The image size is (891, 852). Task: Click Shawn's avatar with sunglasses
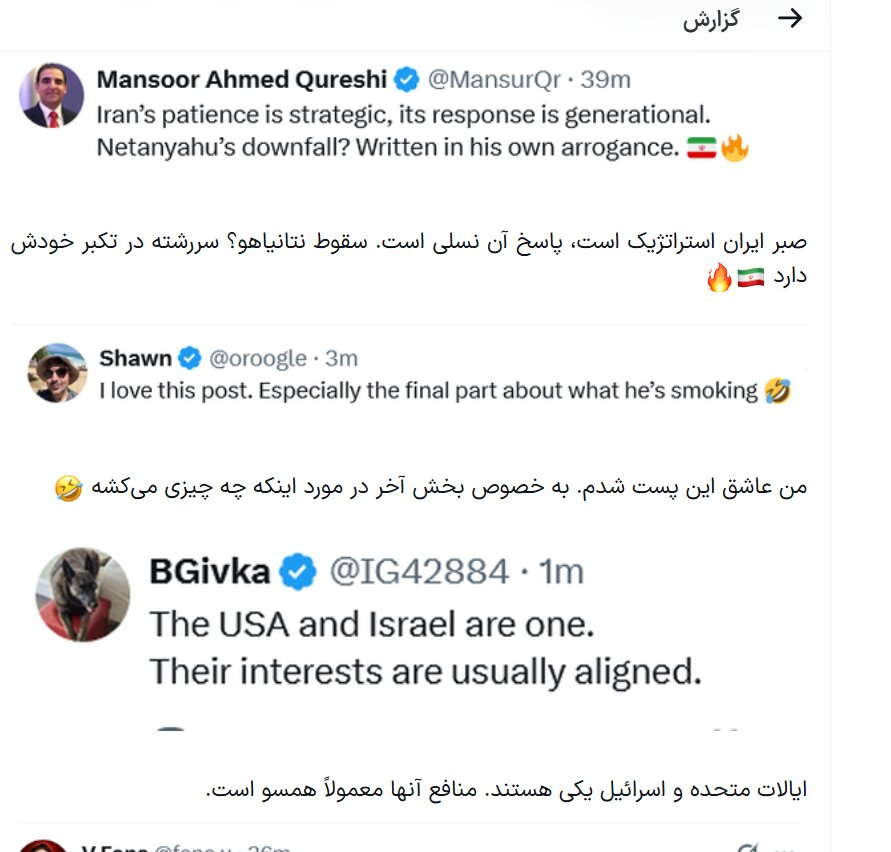point(57,373)
